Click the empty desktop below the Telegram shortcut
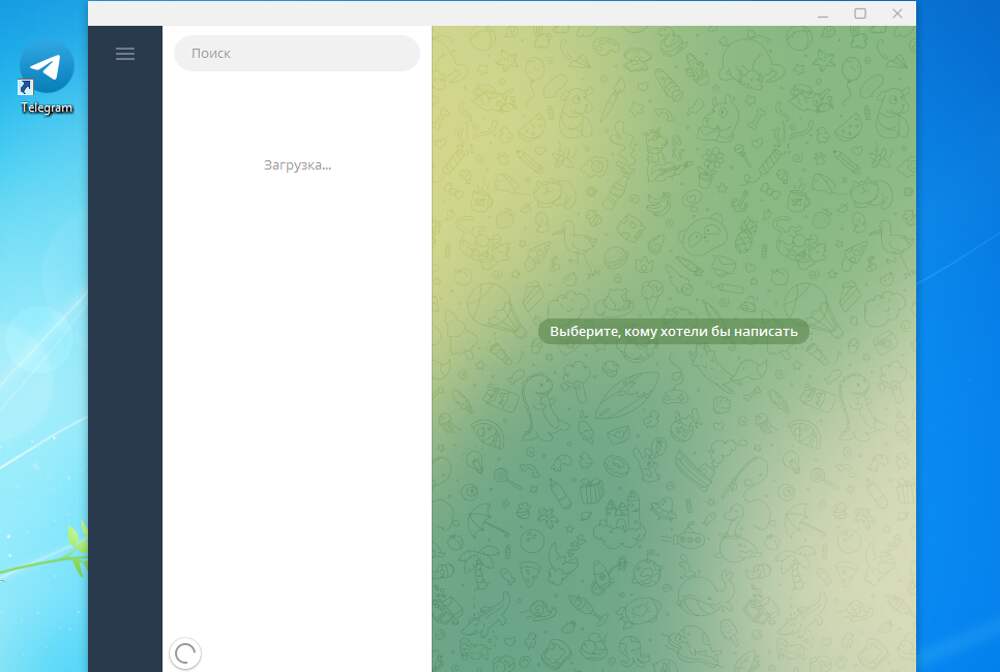 pos(45,250)
